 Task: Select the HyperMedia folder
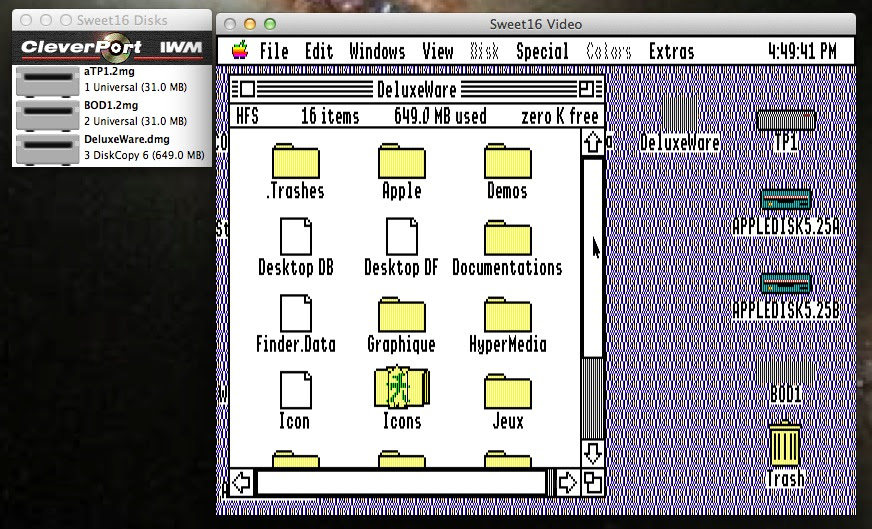pos(507,314)
